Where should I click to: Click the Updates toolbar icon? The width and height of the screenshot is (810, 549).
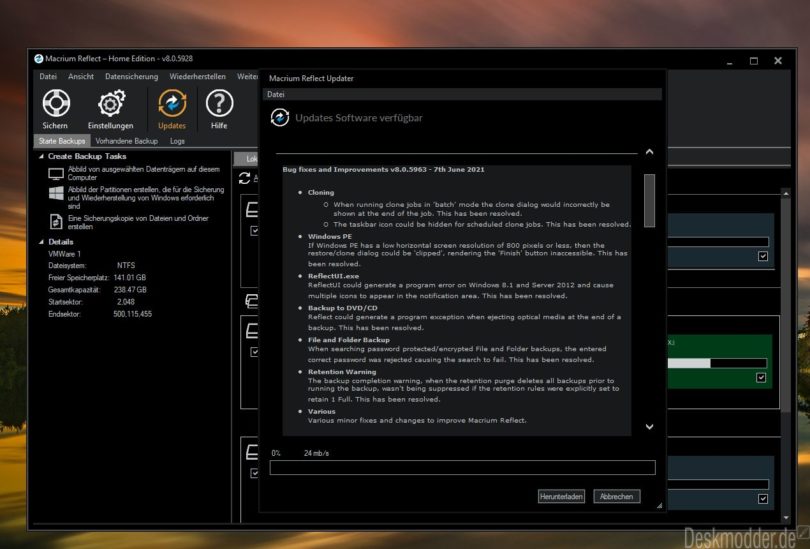(x=172, y=103)
